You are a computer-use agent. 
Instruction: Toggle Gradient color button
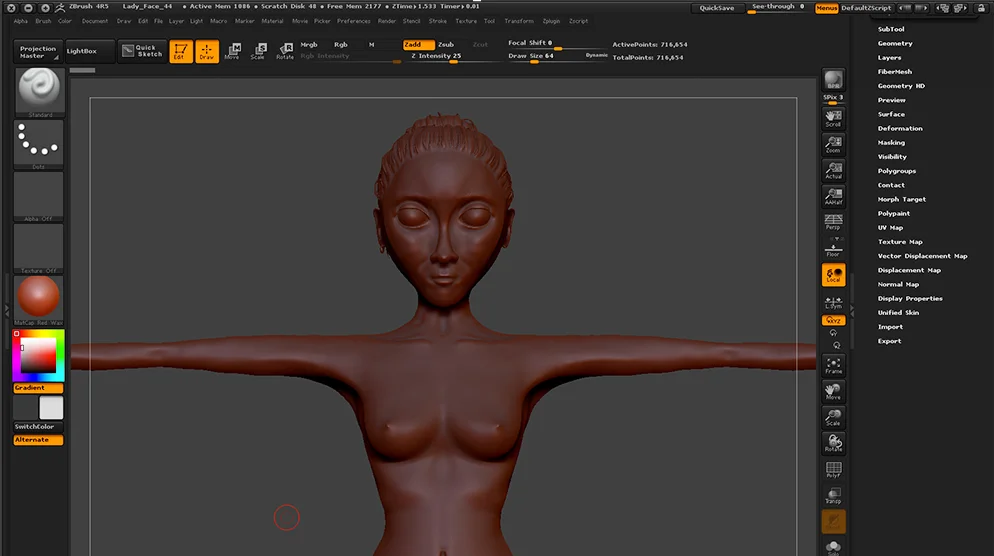coord(38,387)
